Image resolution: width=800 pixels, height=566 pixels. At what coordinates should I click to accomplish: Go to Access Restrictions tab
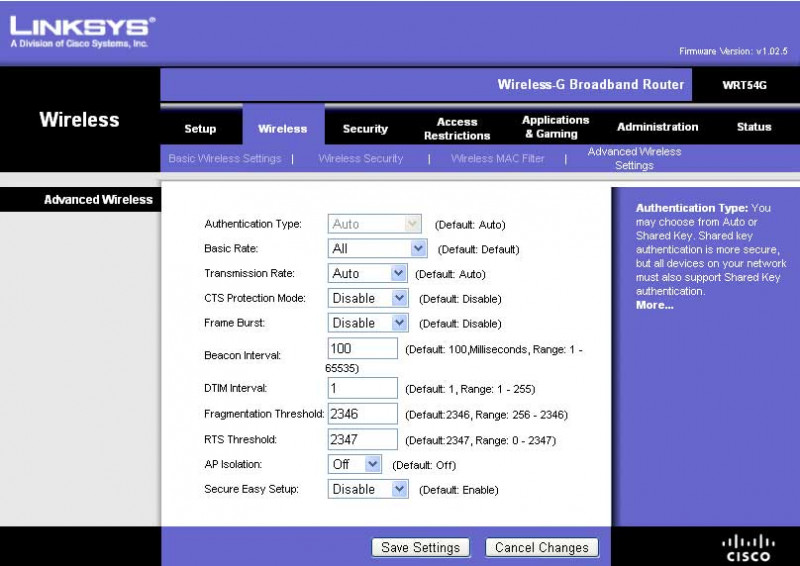[457, 128]
